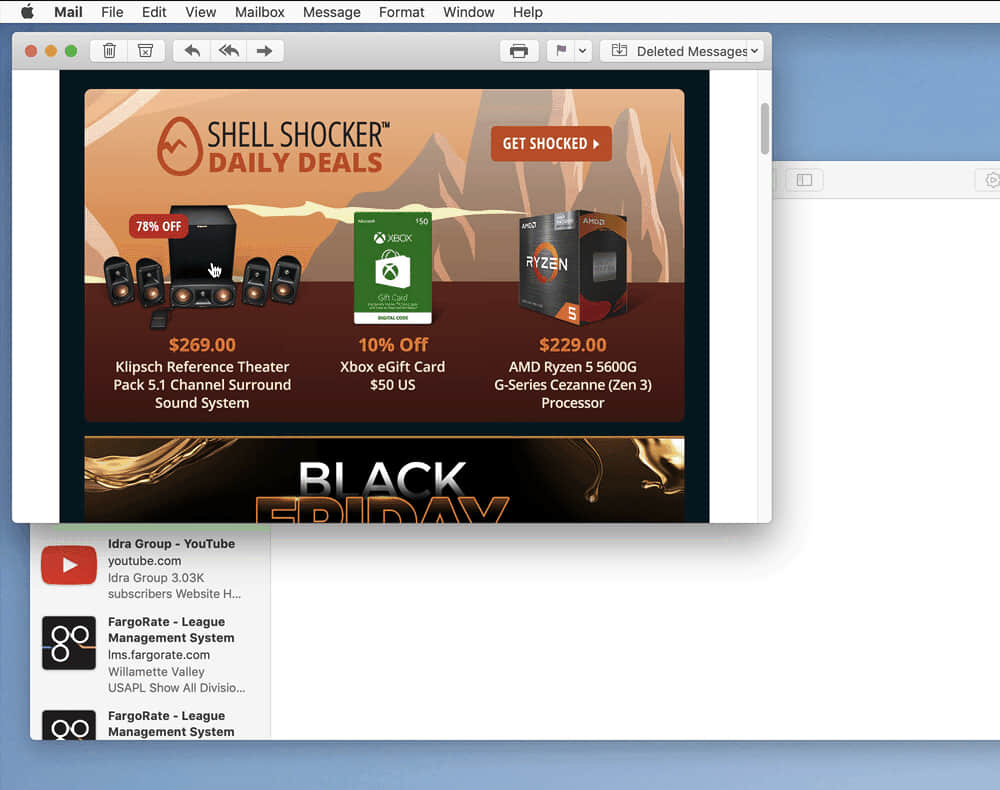Open the AMD Ryzen 5 processor box image

573,267
